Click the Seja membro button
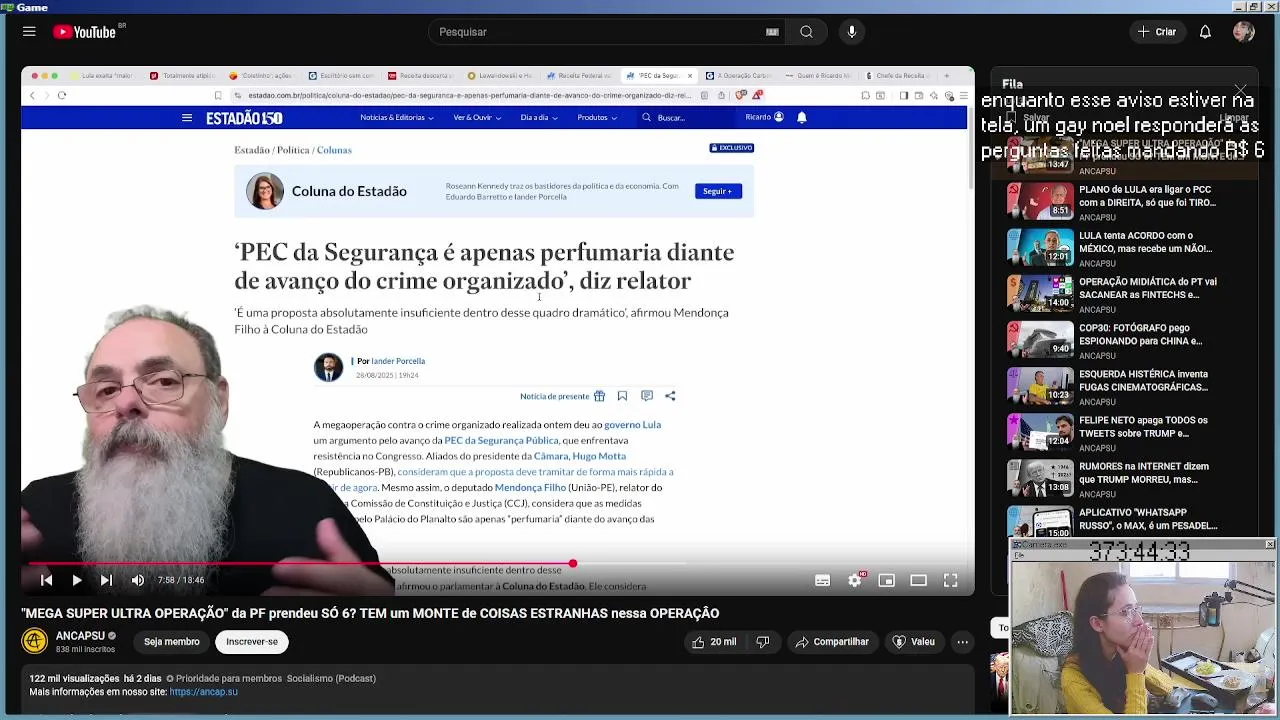The width and height of the screenshot is (1280, 720). click(x=172, y=642)
